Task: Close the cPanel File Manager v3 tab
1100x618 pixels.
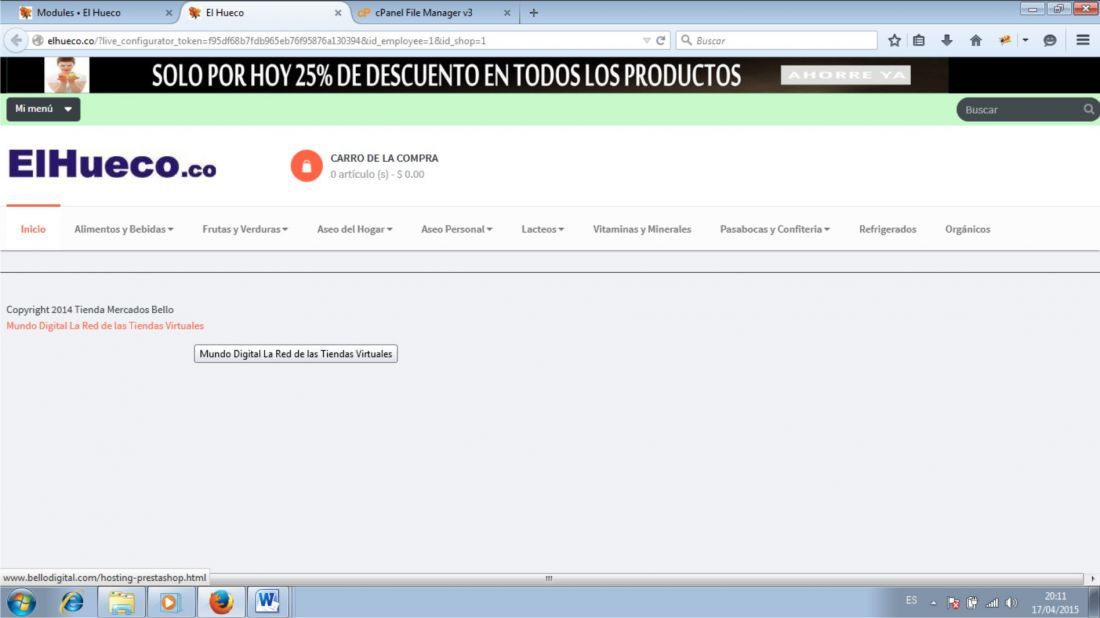Action: tap(507, 13)
